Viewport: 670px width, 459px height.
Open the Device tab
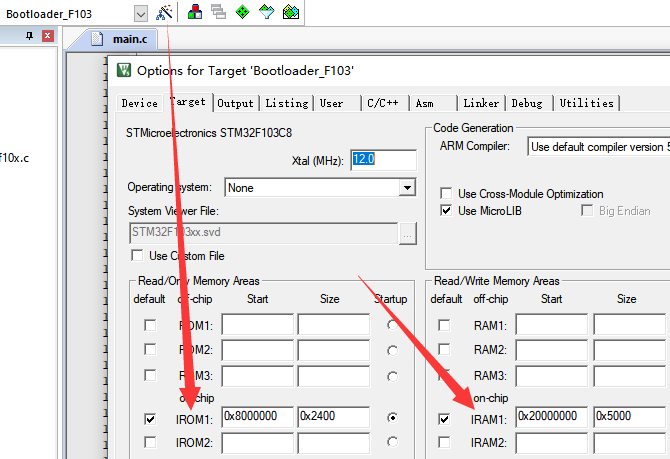[x=139, y=103]
